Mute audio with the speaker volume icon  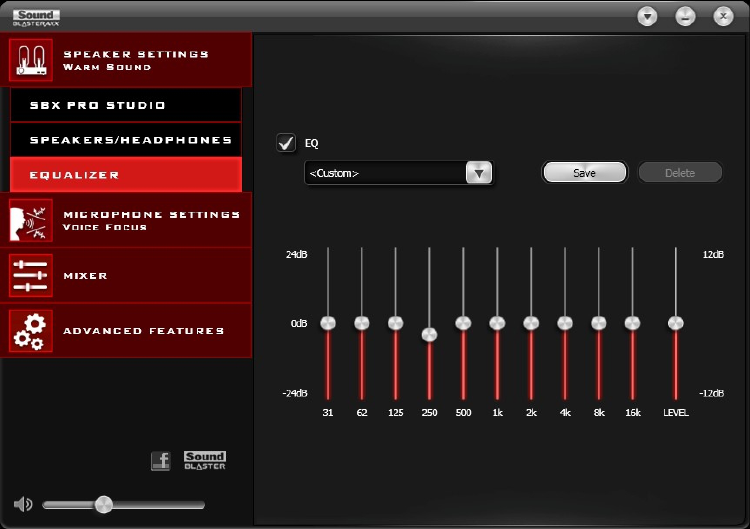[23, 504]
